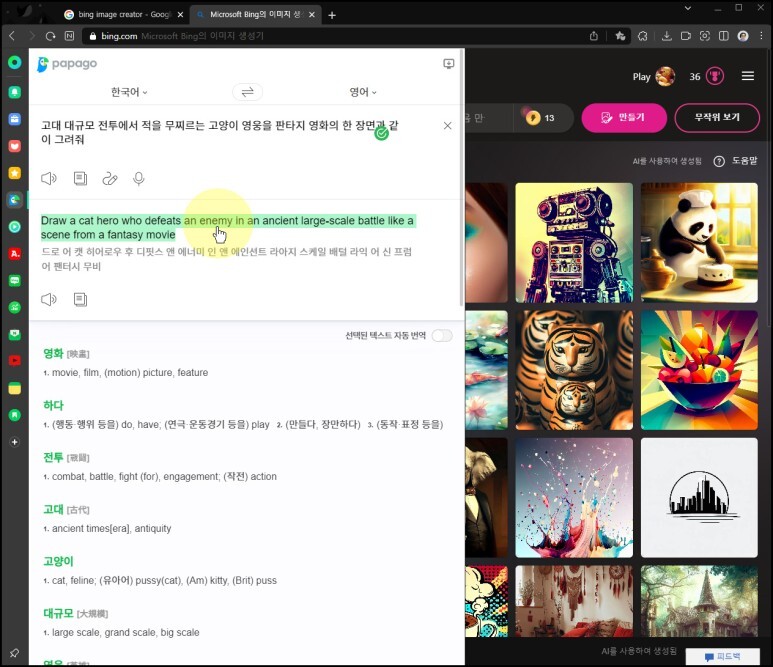This screenshot has width=773, height=667.
Task: Click the Play profile avatar on Bing
Action: pyautogui.click(x=665, y=76)
